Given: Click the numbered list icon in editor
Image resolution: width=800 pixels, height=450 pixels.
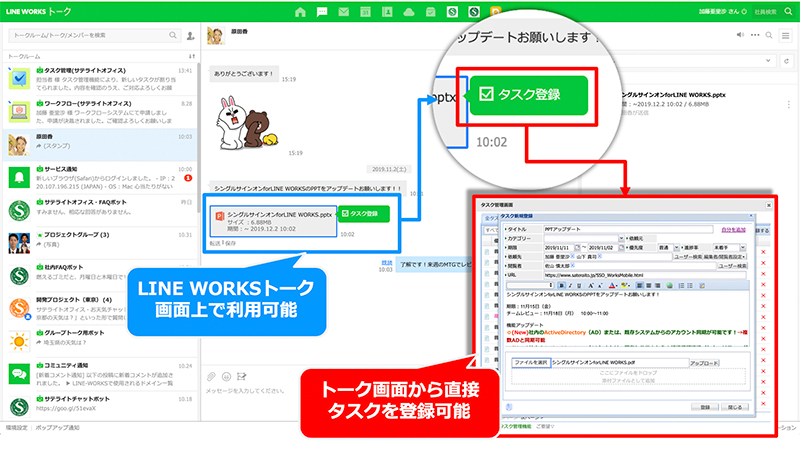Looking at the screenshot, I should (x=682, y=285).
